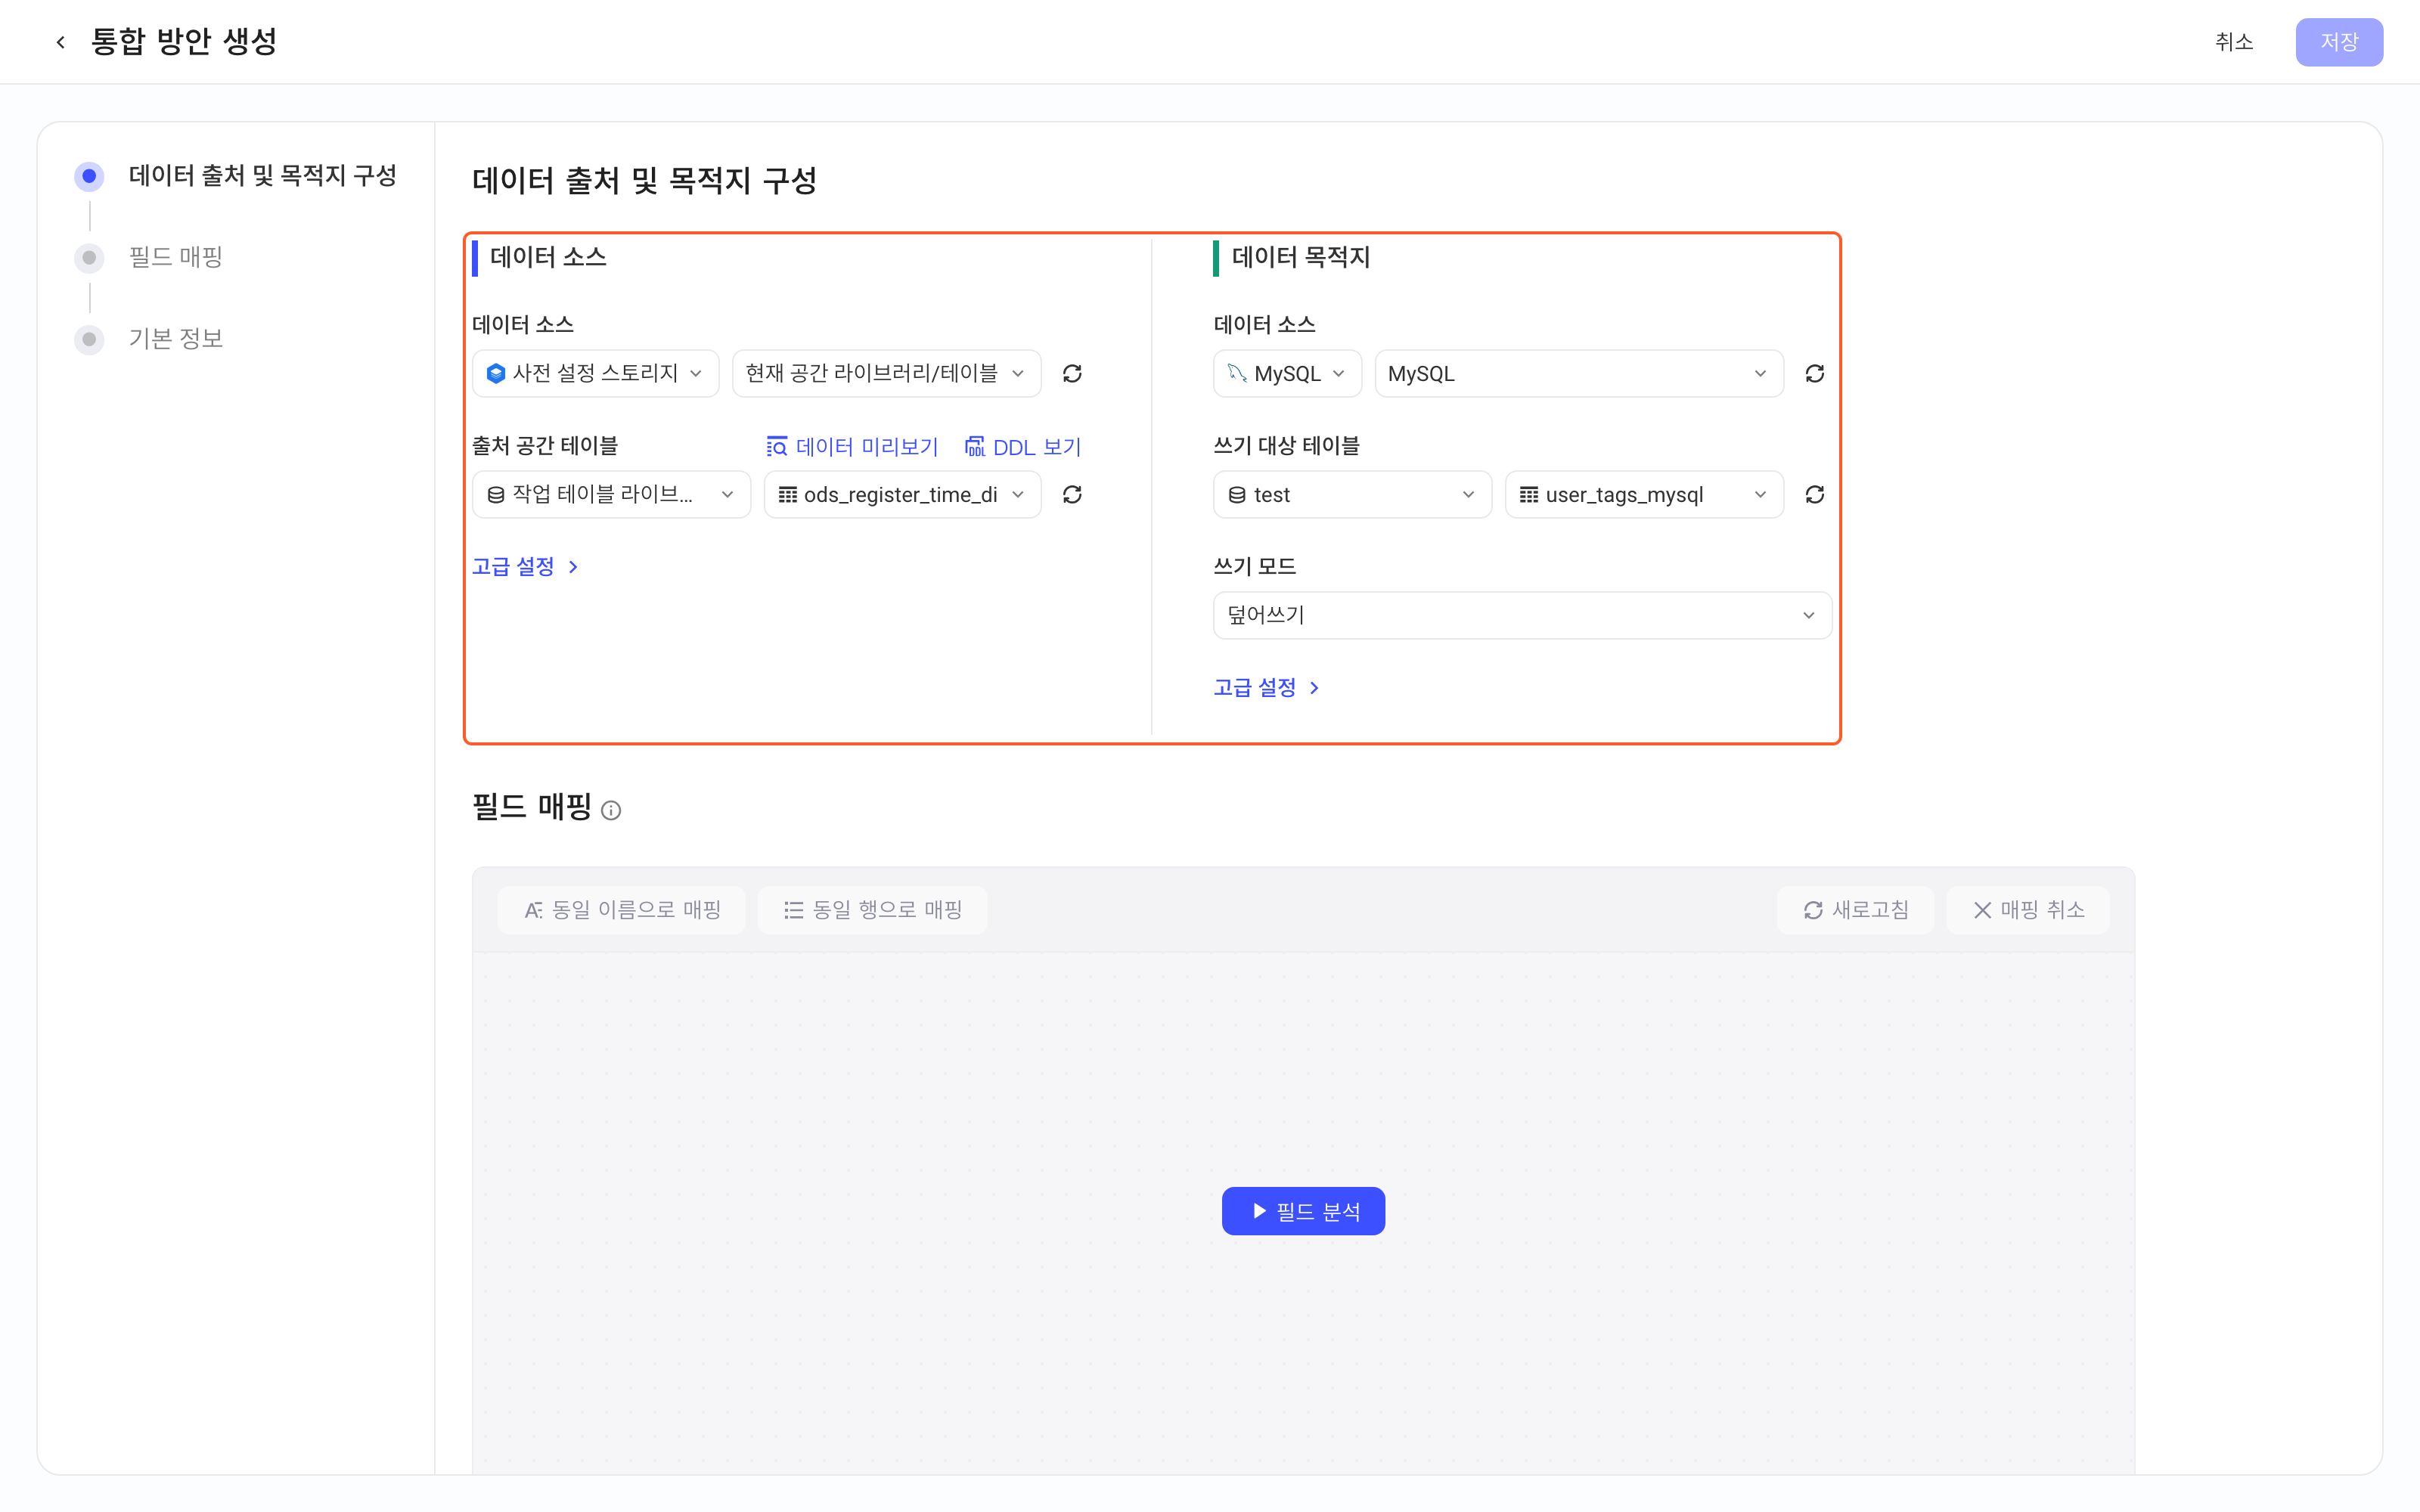The height and width of the screenshot is (1512, 2420).
Task: Refresh the 쓰기 대상 테이블 list
Action: tap(1814, 495)
